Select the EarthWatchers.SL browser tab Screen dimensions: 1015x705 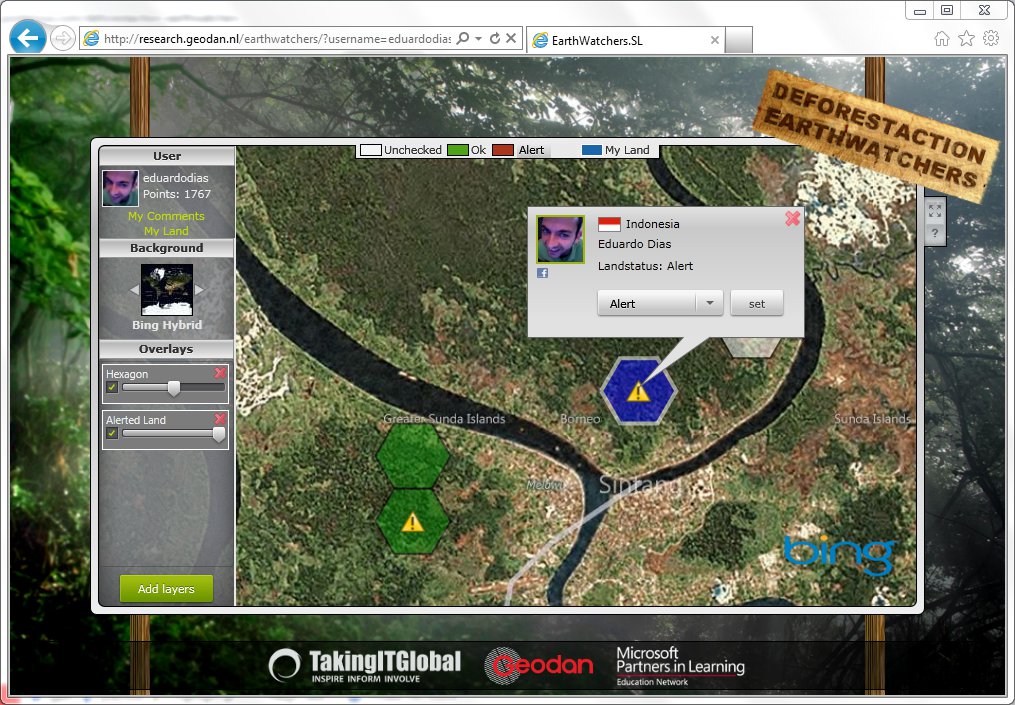(622, 40)
